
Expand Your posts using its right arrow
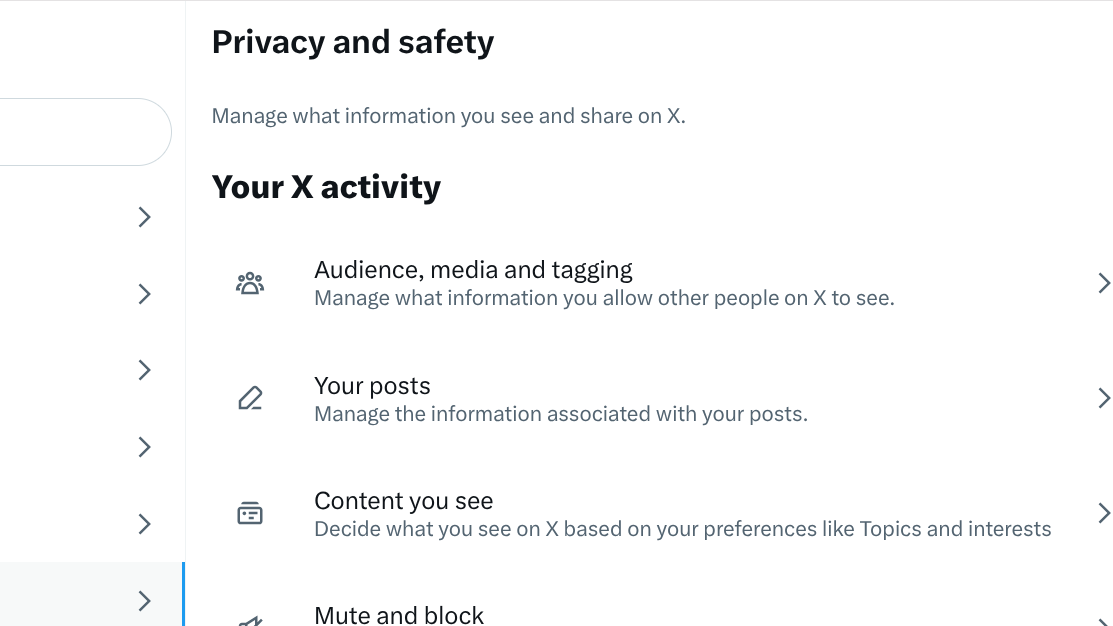coord(1104,398)
